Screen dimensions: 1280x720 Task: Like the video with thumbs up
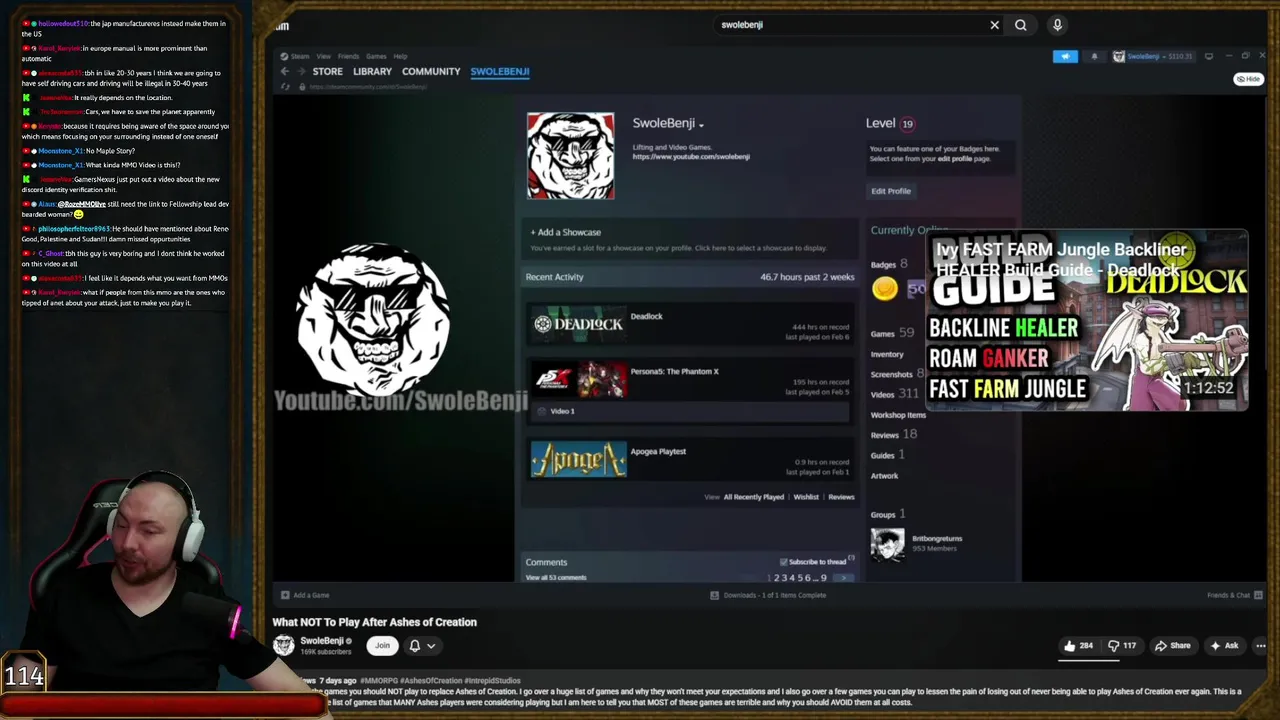(x=1079, y=646)
